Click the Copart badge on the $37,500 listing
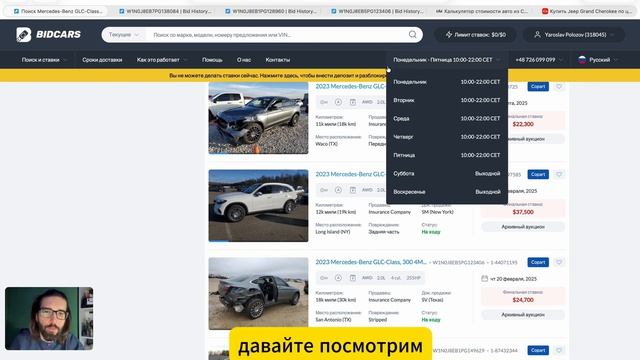Image resolution: width=640 pixels, height=360 pixels. (x=538, y=174)
